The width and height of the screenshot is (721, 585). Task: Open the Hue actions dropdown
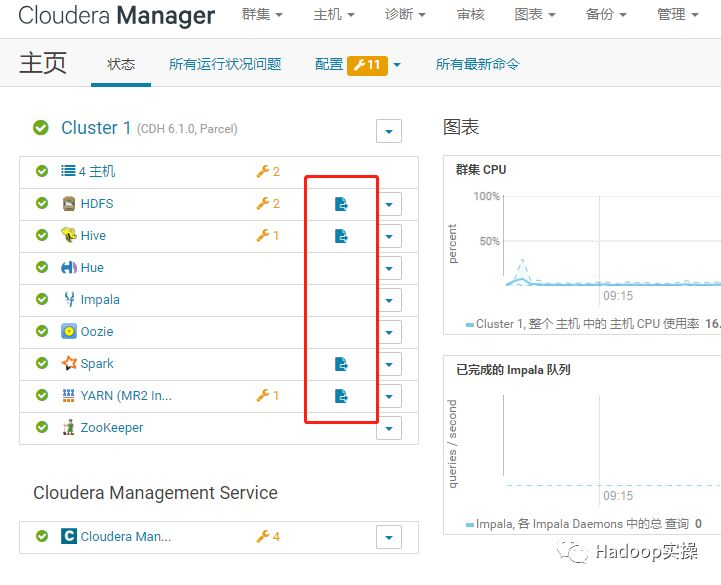389,268
